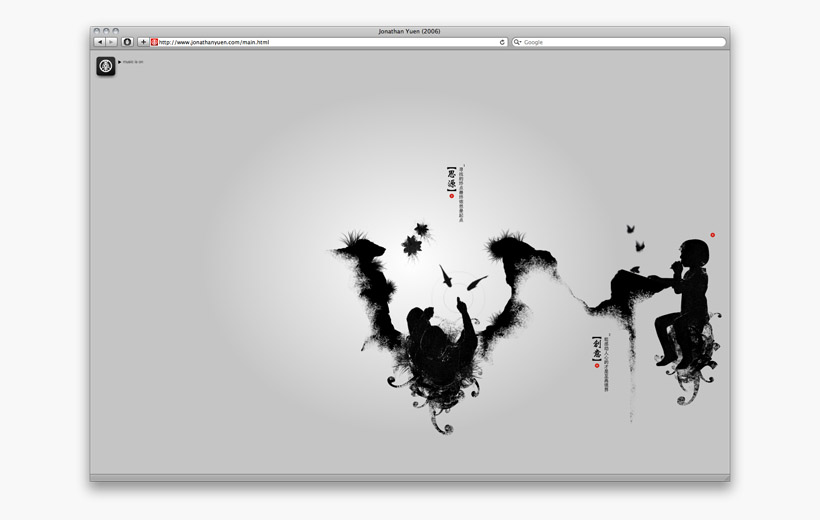Click the red dot below the 思源 label
Viewport: 820px width, 520px height.
(x=452, y=196)
